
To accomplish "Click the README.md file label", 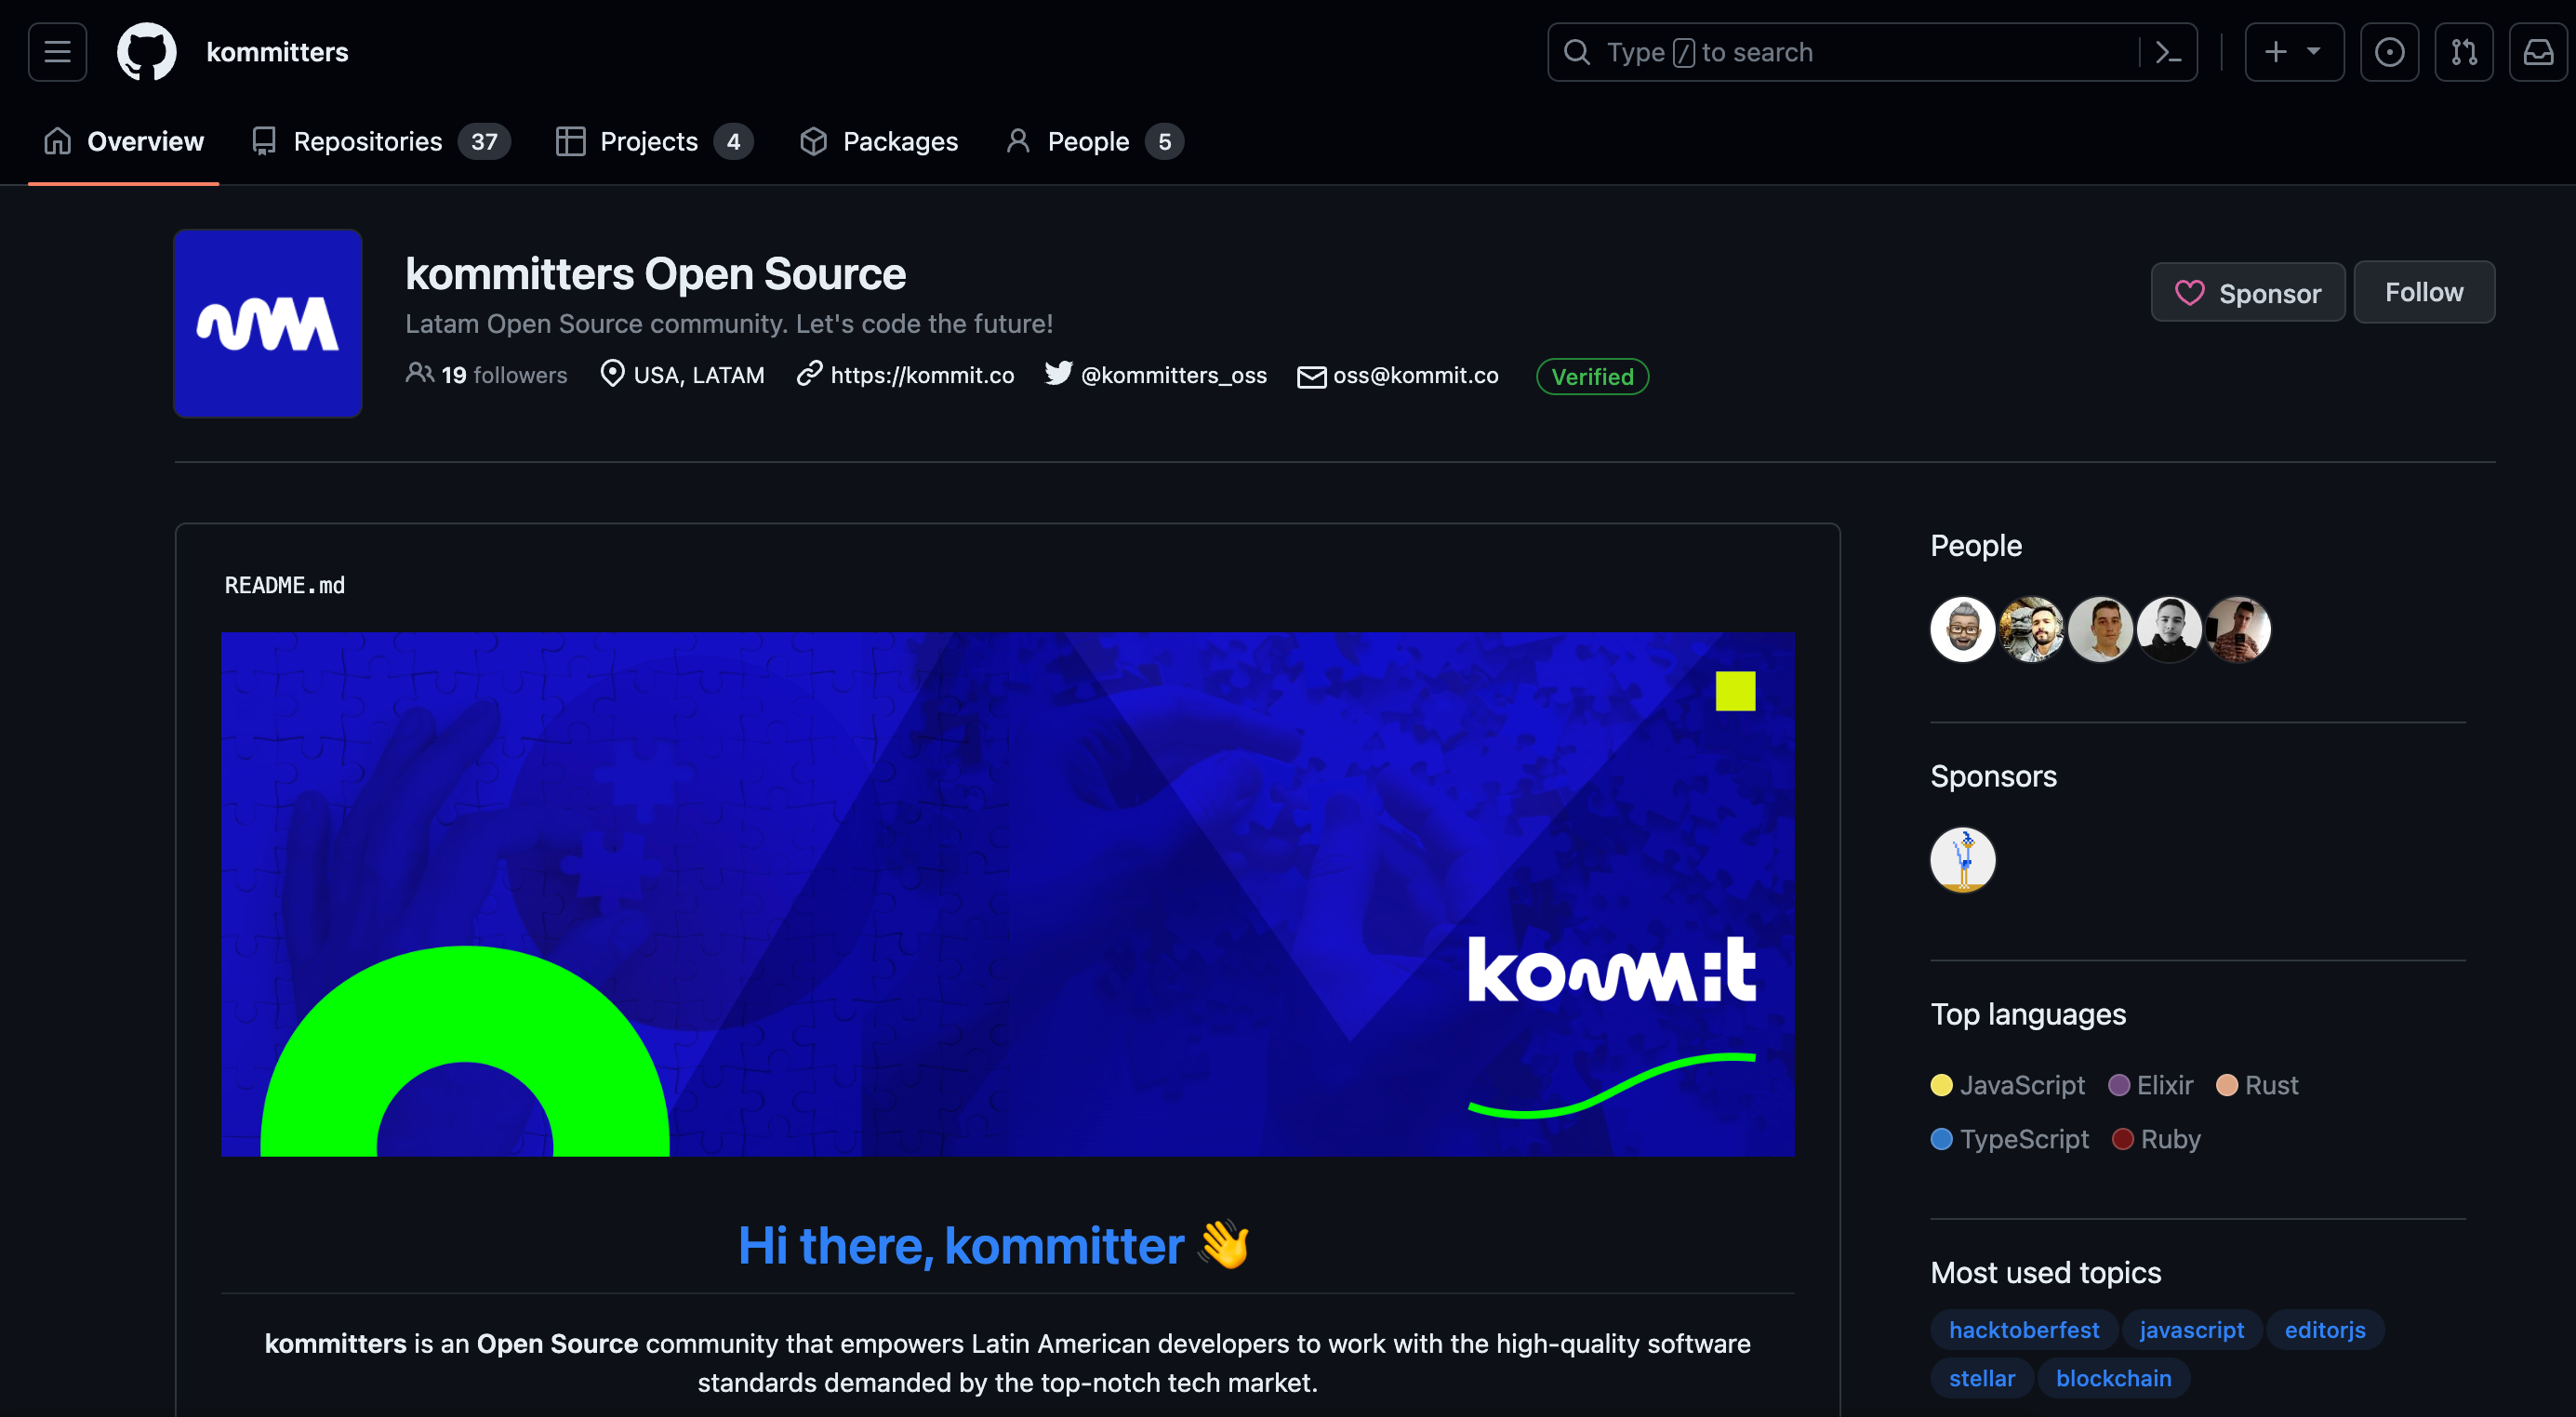I will click(285, 585).
